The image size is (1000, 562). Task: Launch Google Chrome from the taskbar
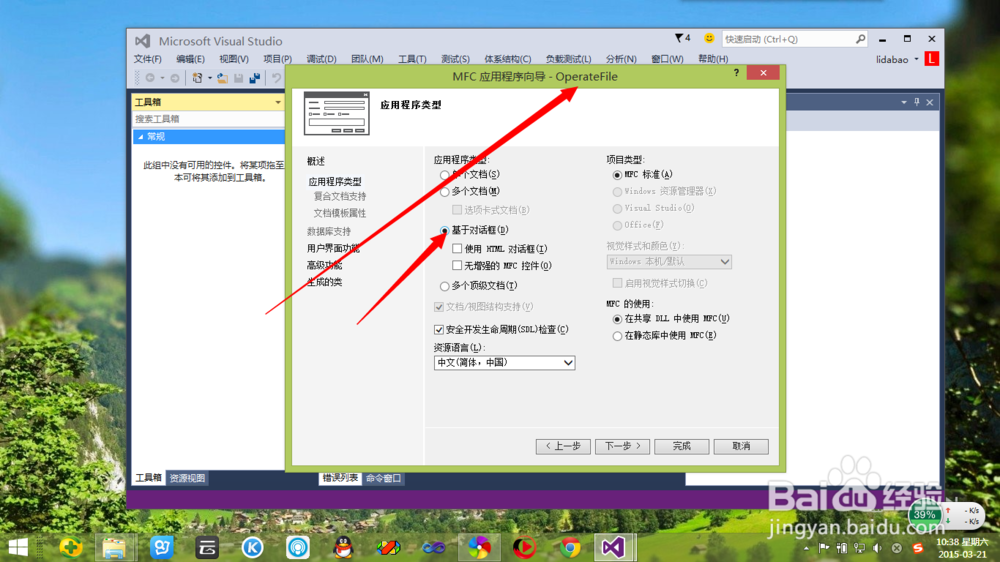pos(571,547)
